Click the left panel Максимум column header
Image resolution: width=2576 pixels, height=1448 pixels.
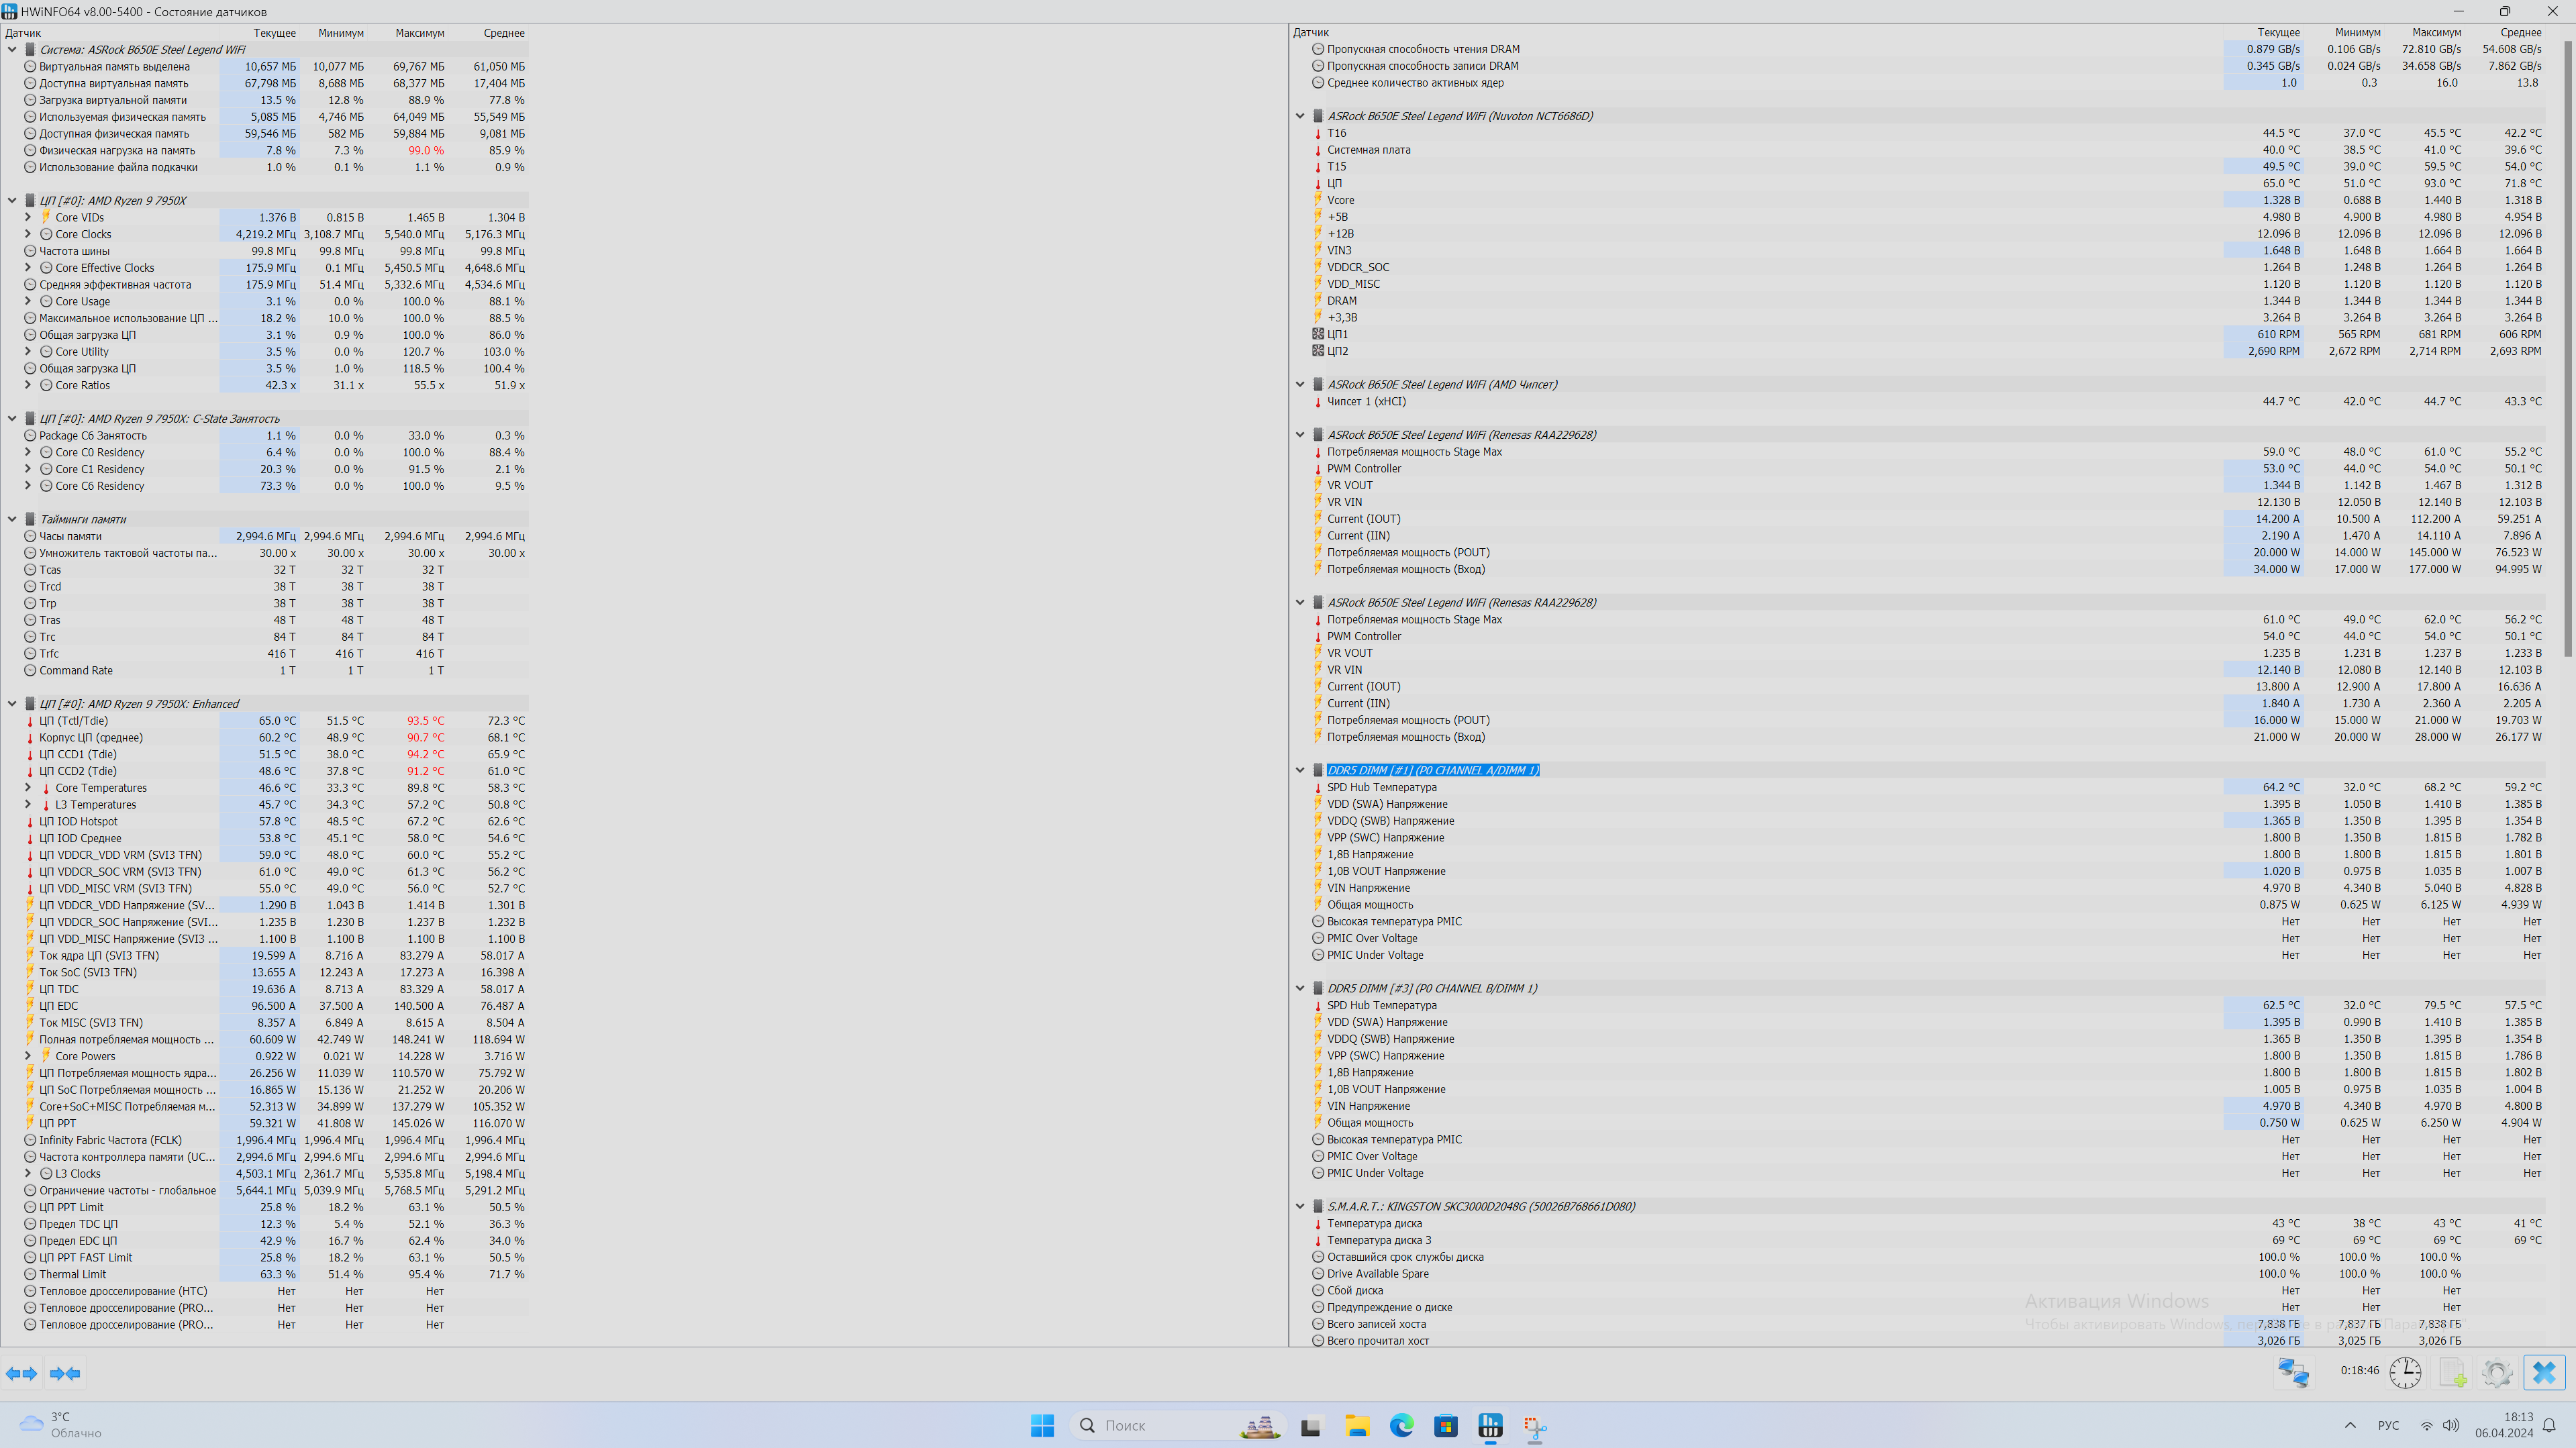[x=419, y=33]
